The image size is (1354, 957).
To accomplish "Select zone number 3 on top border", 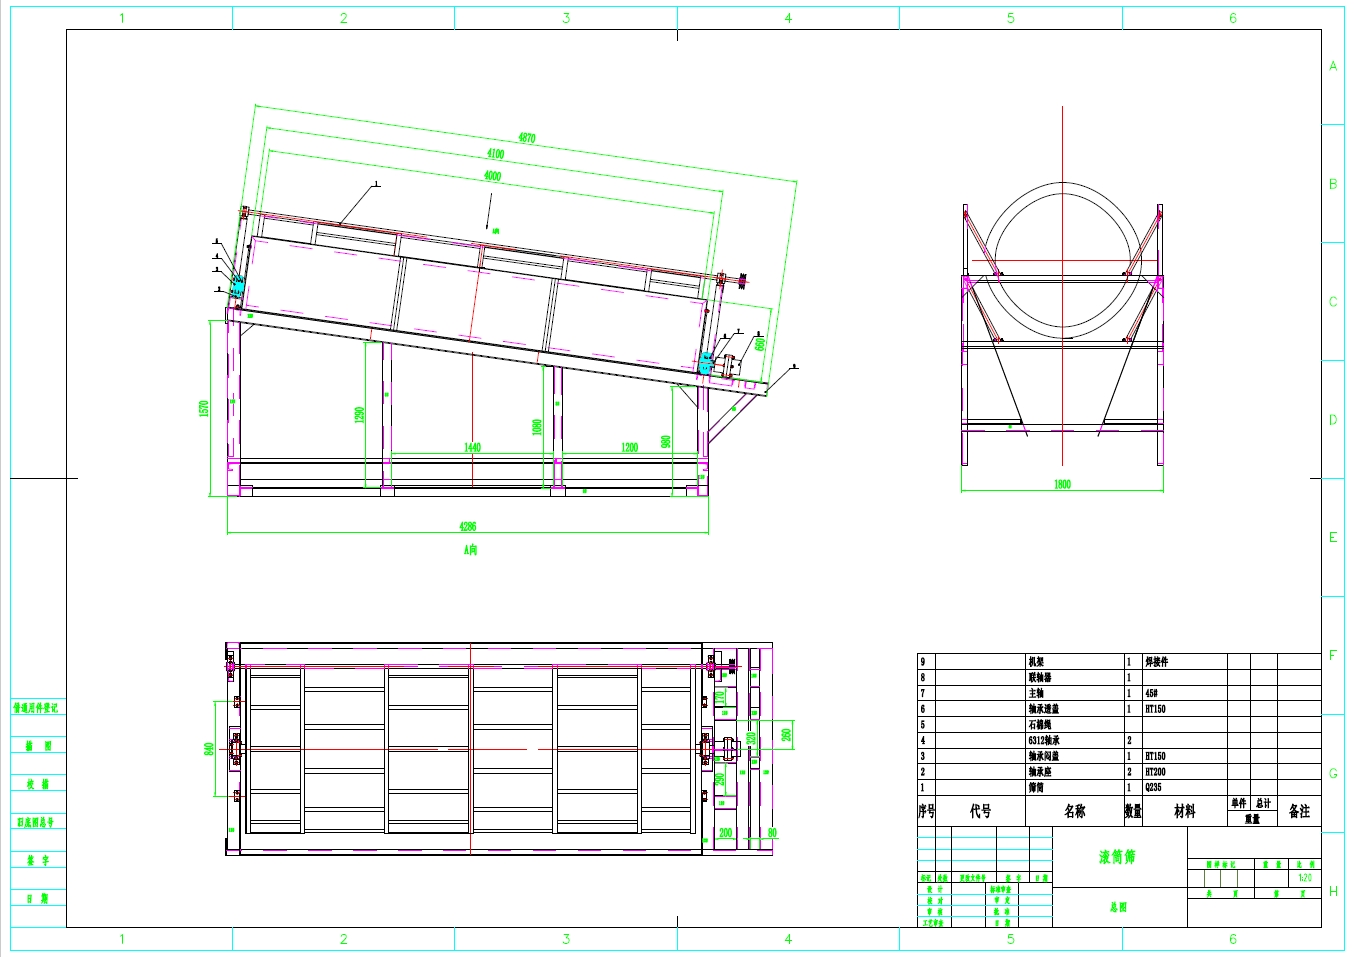I will [566, 18].
